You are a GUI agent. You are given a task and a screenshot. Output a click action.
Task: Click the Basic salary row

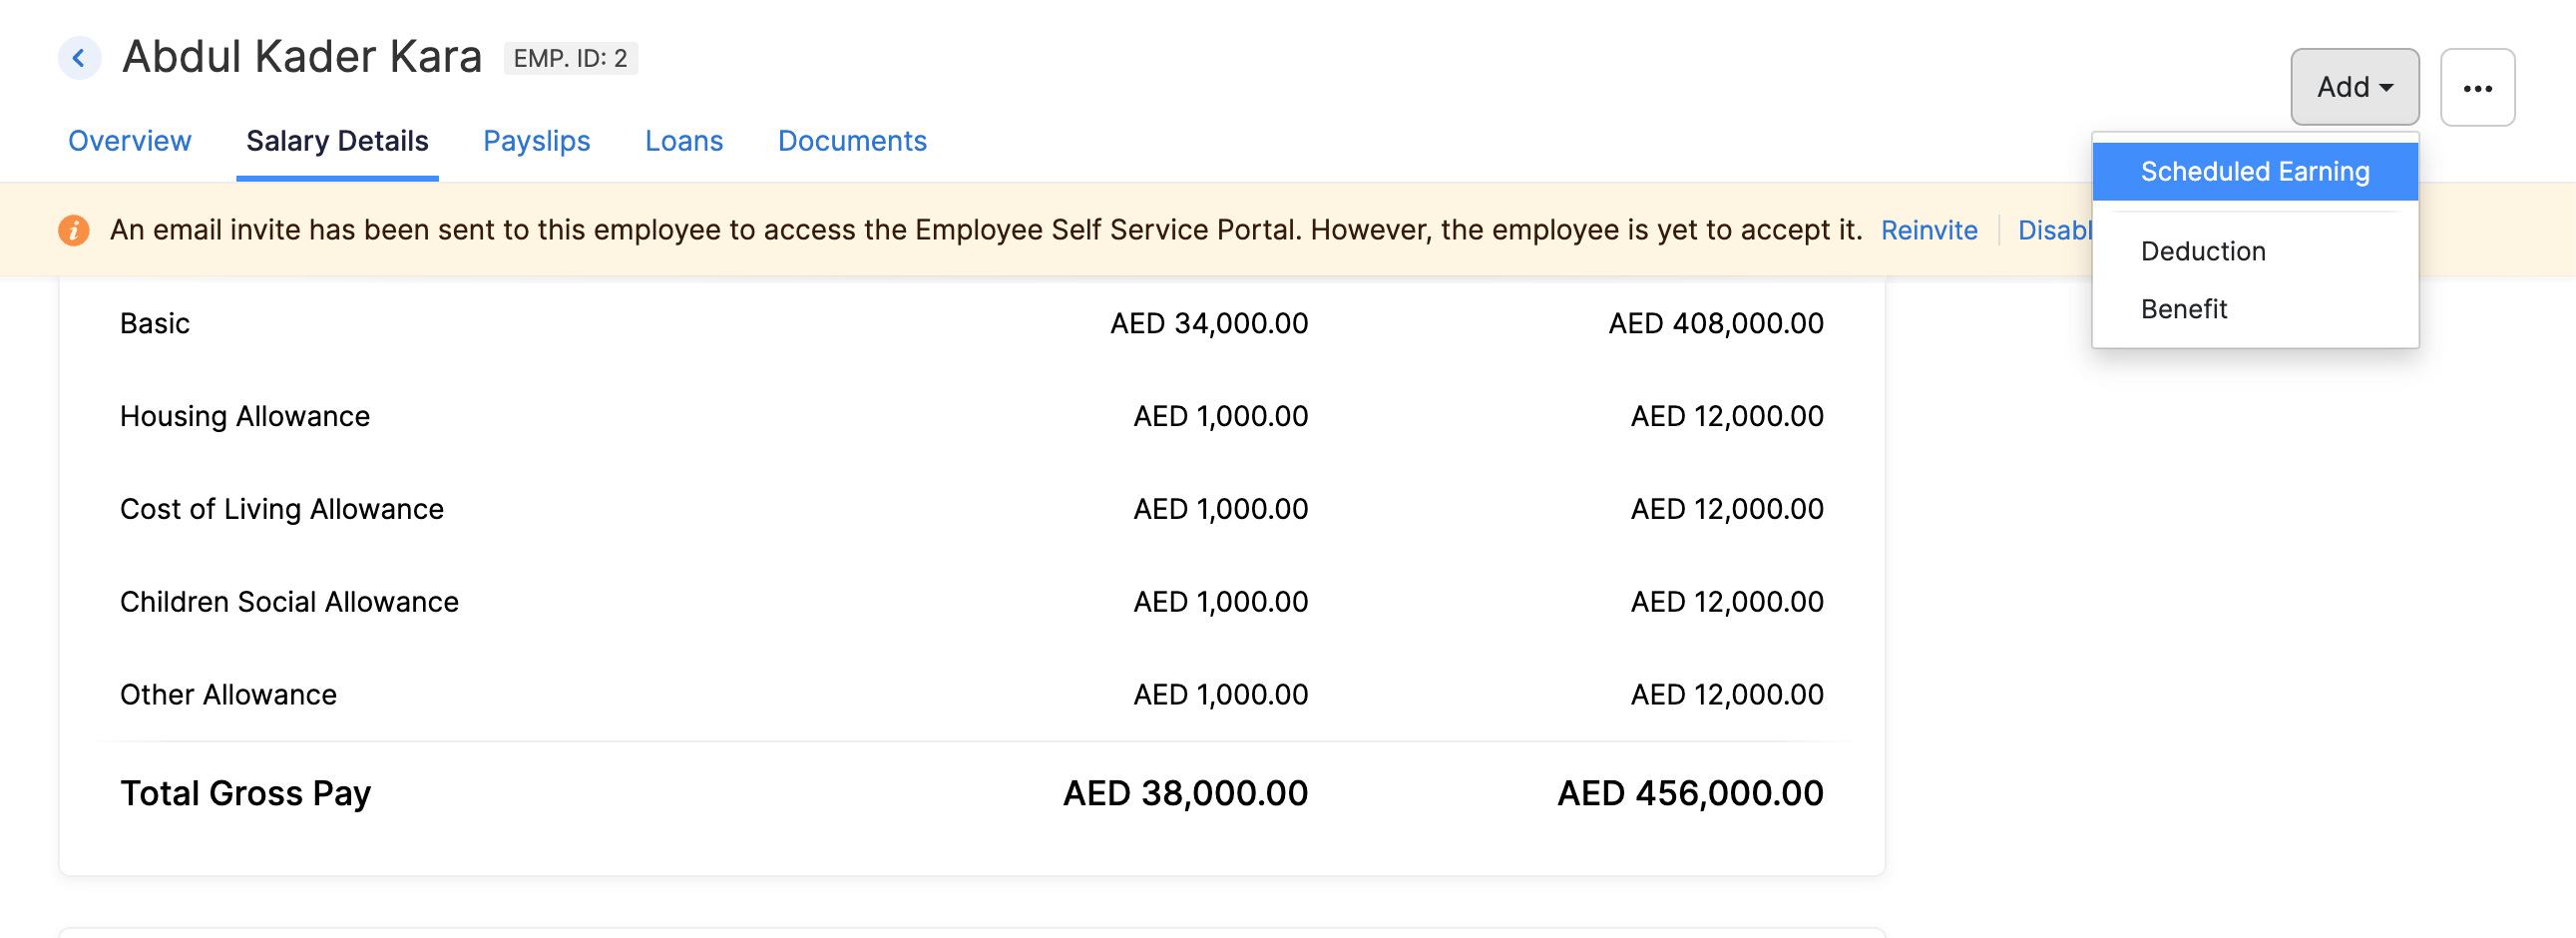click(155, 323)
